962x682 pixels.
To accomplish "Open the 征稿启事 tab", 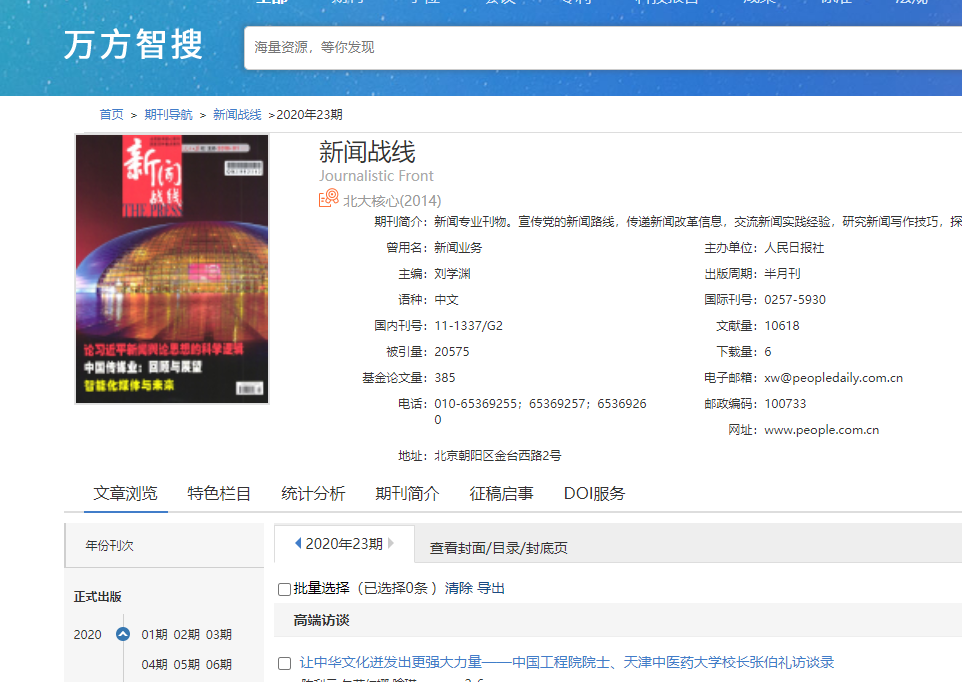I will click(x=501, y=493).
